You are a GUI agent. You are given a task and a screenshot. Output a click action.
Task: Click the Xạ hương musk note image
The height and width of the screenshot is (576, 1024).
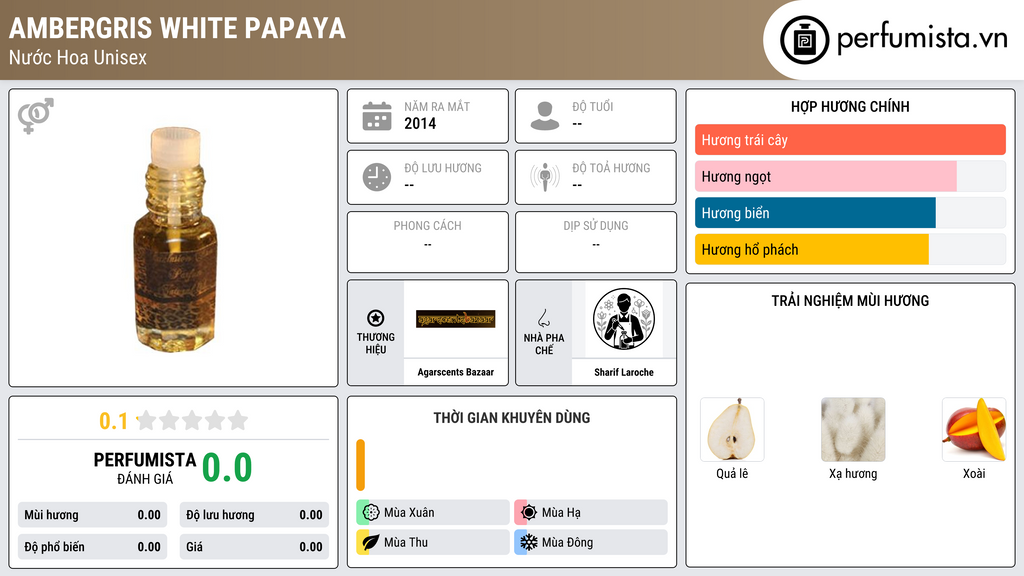coord(853,430)
